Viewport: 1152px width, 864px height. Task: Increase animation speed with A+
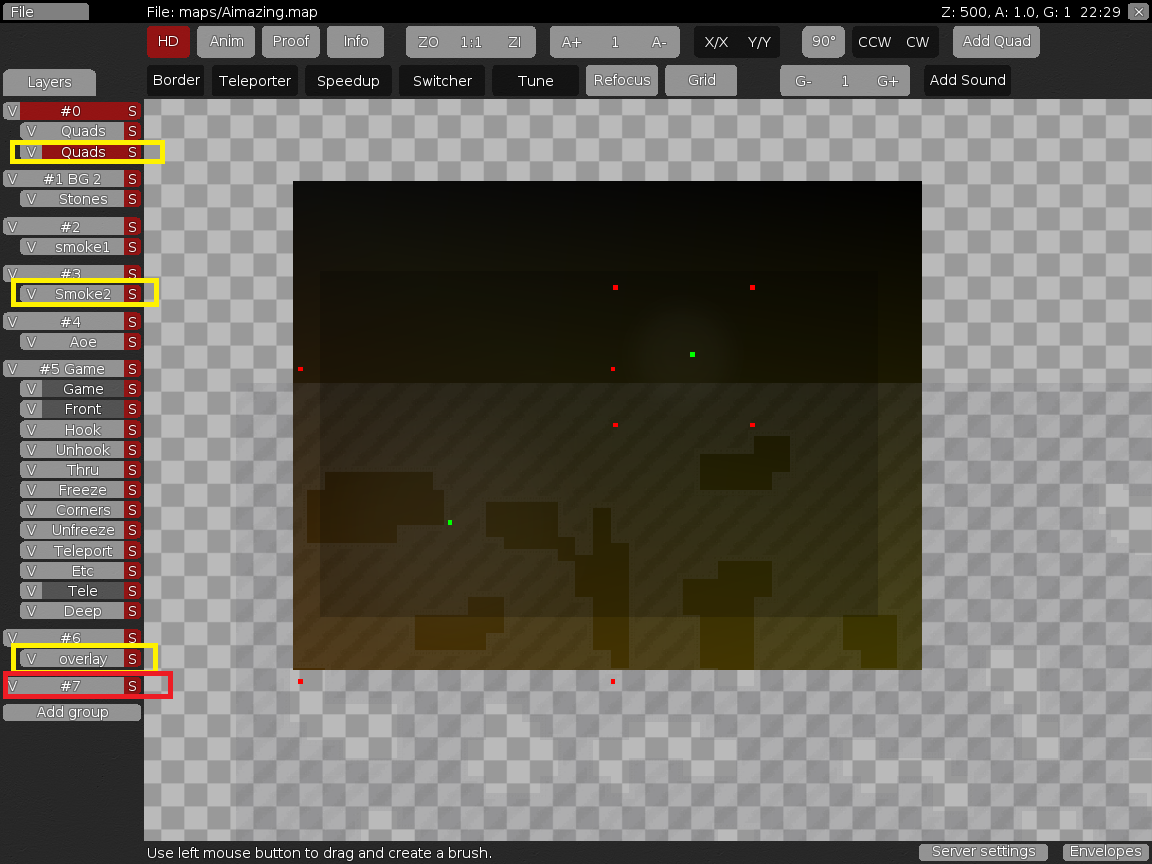click(572, 42)
